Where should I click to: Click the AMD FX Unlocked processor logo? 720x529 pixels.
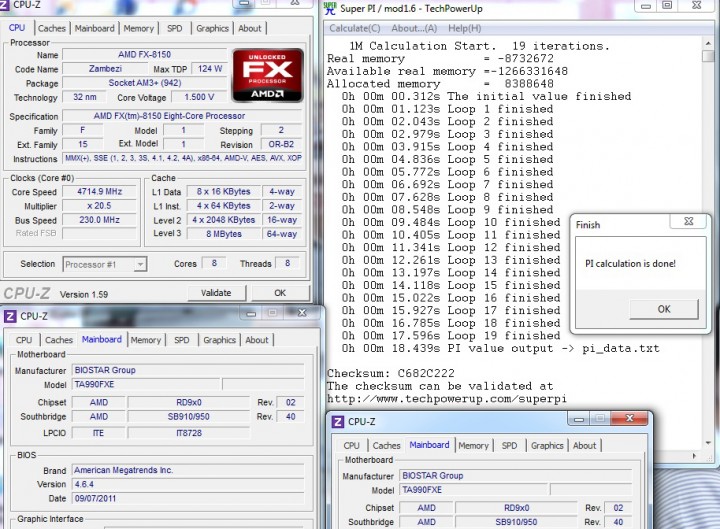[x=268, y=75]
